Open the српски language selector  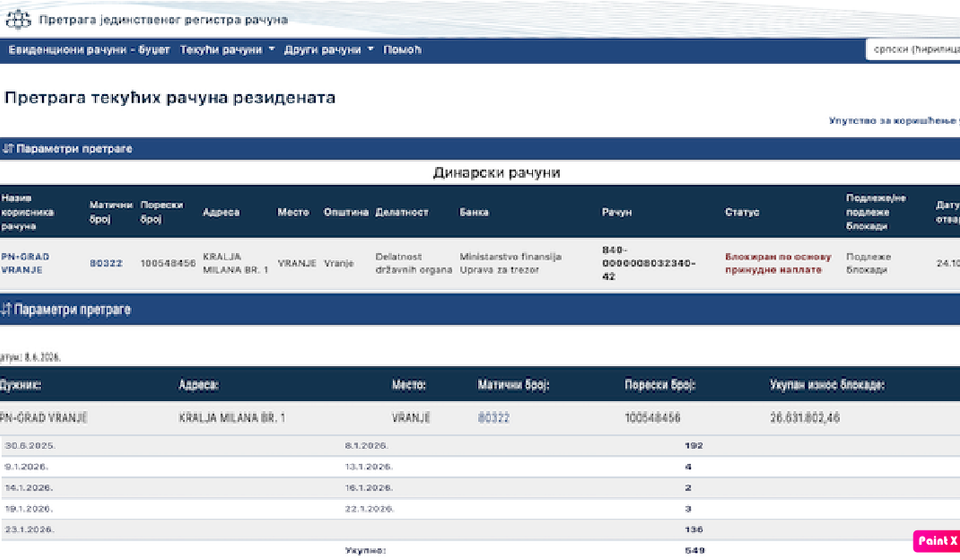[913, 50]
